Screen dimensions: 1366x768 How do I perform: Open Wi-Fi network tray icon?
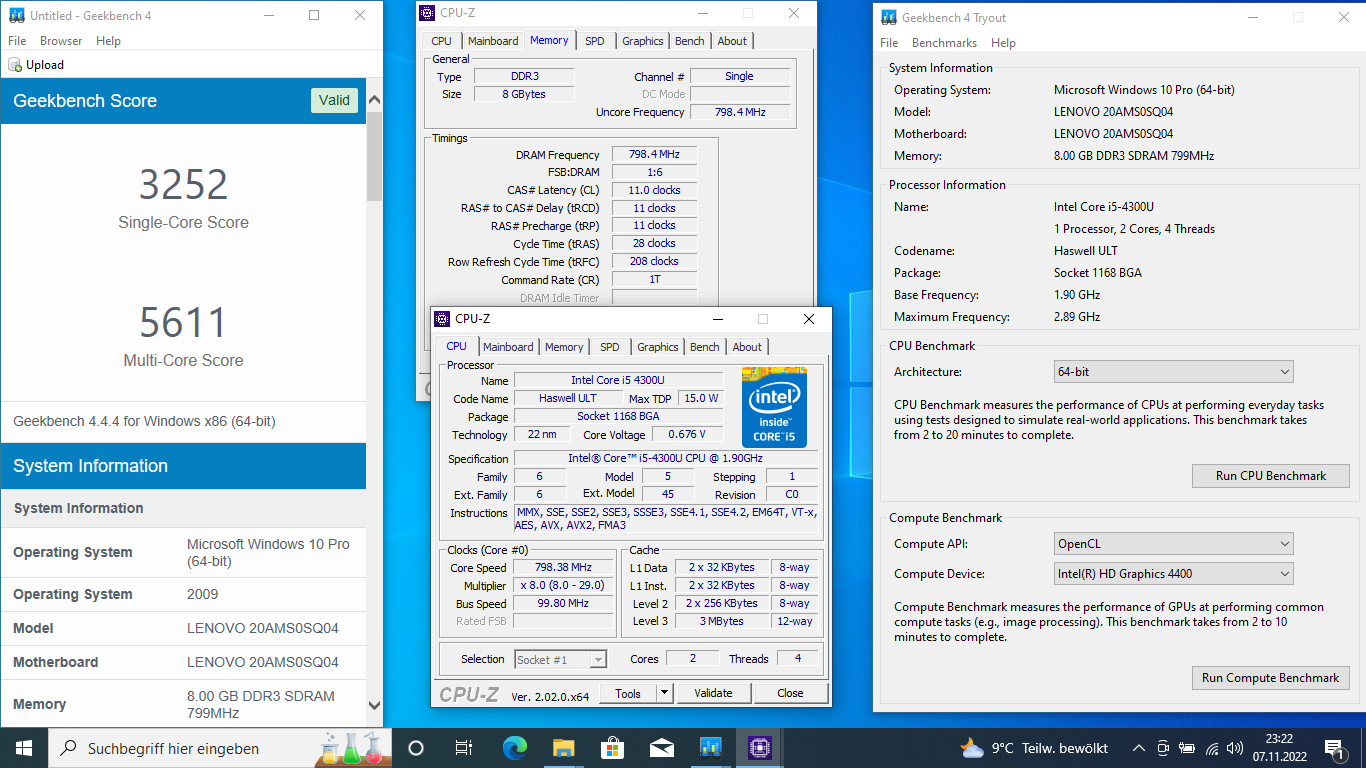[1212, 748]
